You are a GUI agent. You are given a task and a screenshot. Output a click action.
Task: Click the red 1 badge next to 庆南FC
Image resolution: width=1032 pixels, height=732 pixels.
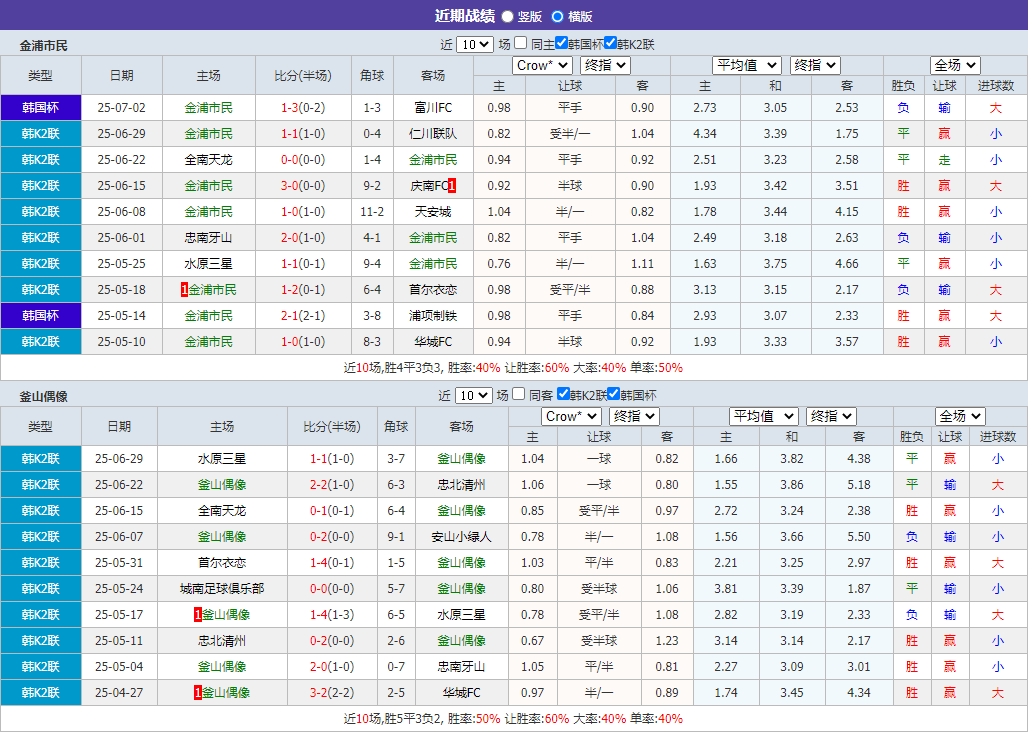pos(452,185)
